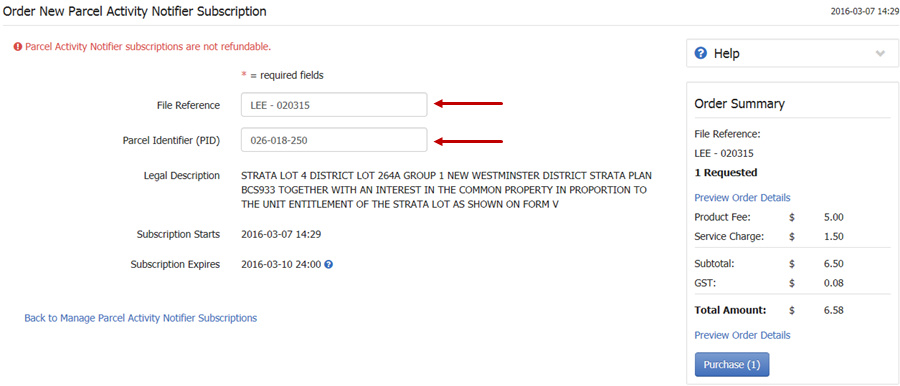The width and height of the screenshot is (900, 386).
Task: Open the help tooltip icon beside Subscription Expires
Action: pos(328,265)
